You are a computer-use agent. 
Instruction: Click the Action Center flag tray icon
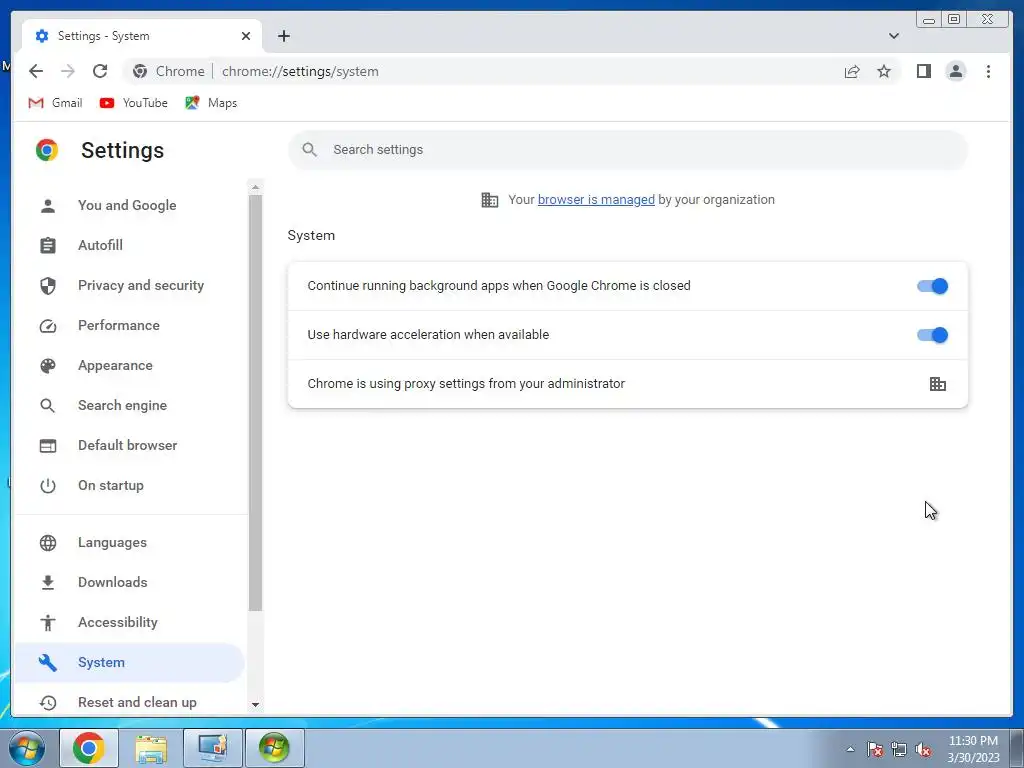pos(875,749)
